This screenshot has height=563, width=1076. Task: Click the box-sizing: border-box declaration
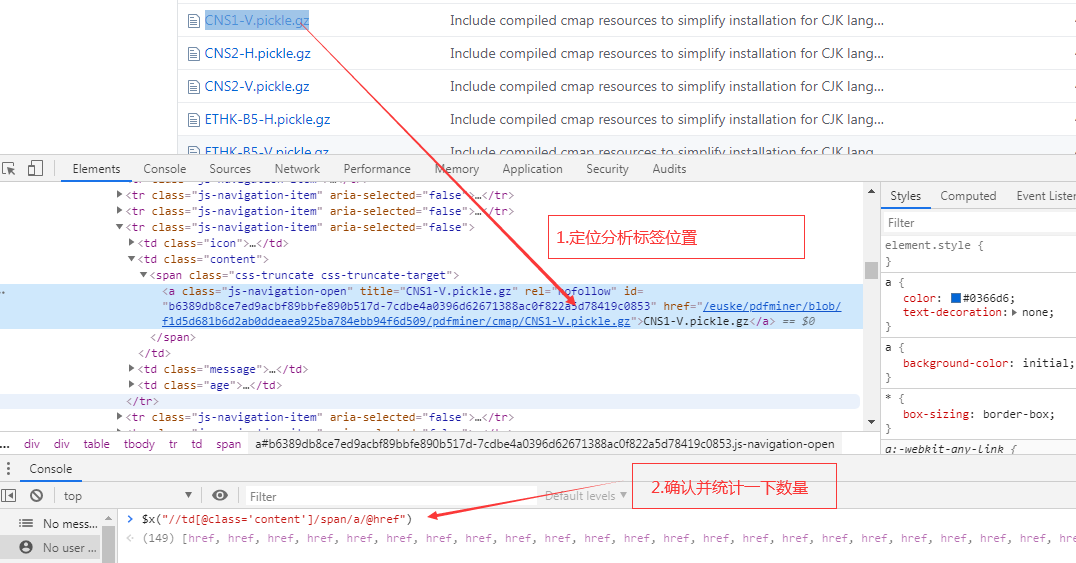click(x=979, y=414)
